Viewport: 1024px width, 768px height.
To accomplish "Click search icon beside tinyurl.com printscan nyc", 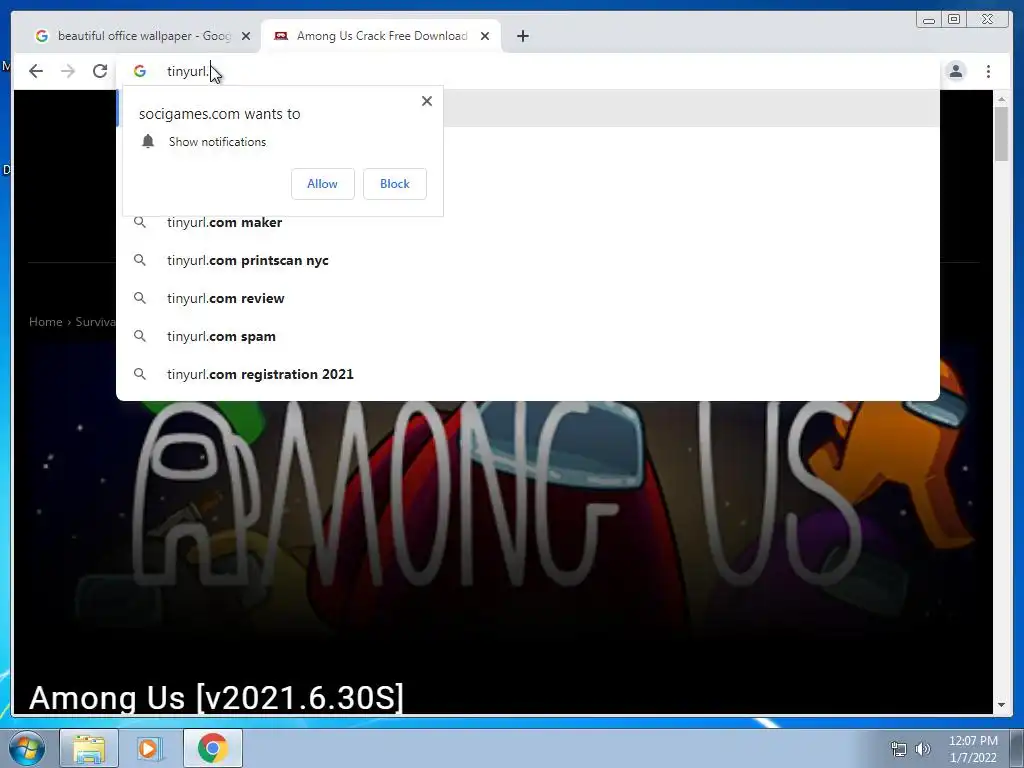I will point(140,260).
